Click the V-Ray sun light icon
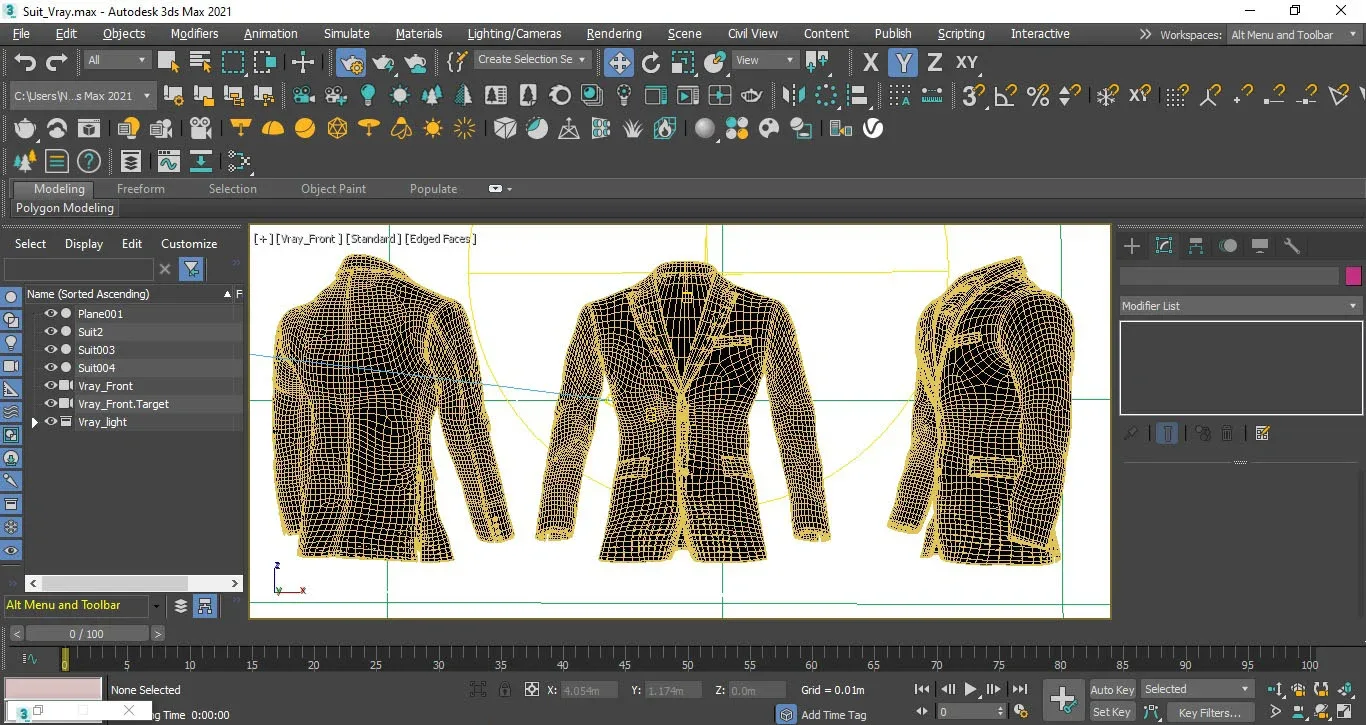1366x725 pixels. click(x=433, y=128)
